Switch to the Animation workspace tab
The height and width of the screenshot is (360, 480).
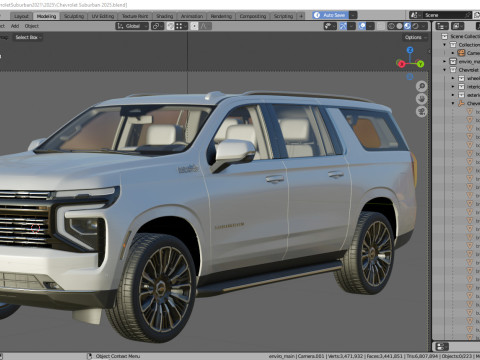(x=192, y=16)
